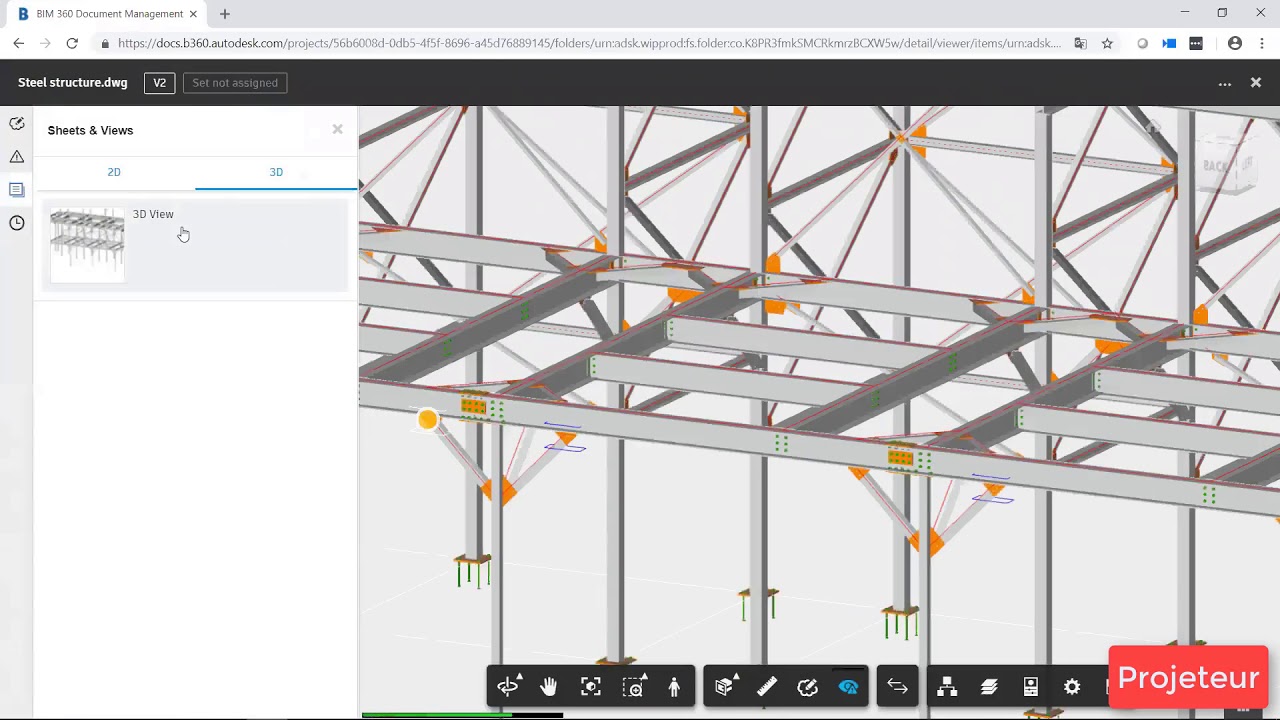The width and height of the screenshot is (1280, 720).
Task: Open the Issues warning triangle in sidebar
Action: click(17, 156)
